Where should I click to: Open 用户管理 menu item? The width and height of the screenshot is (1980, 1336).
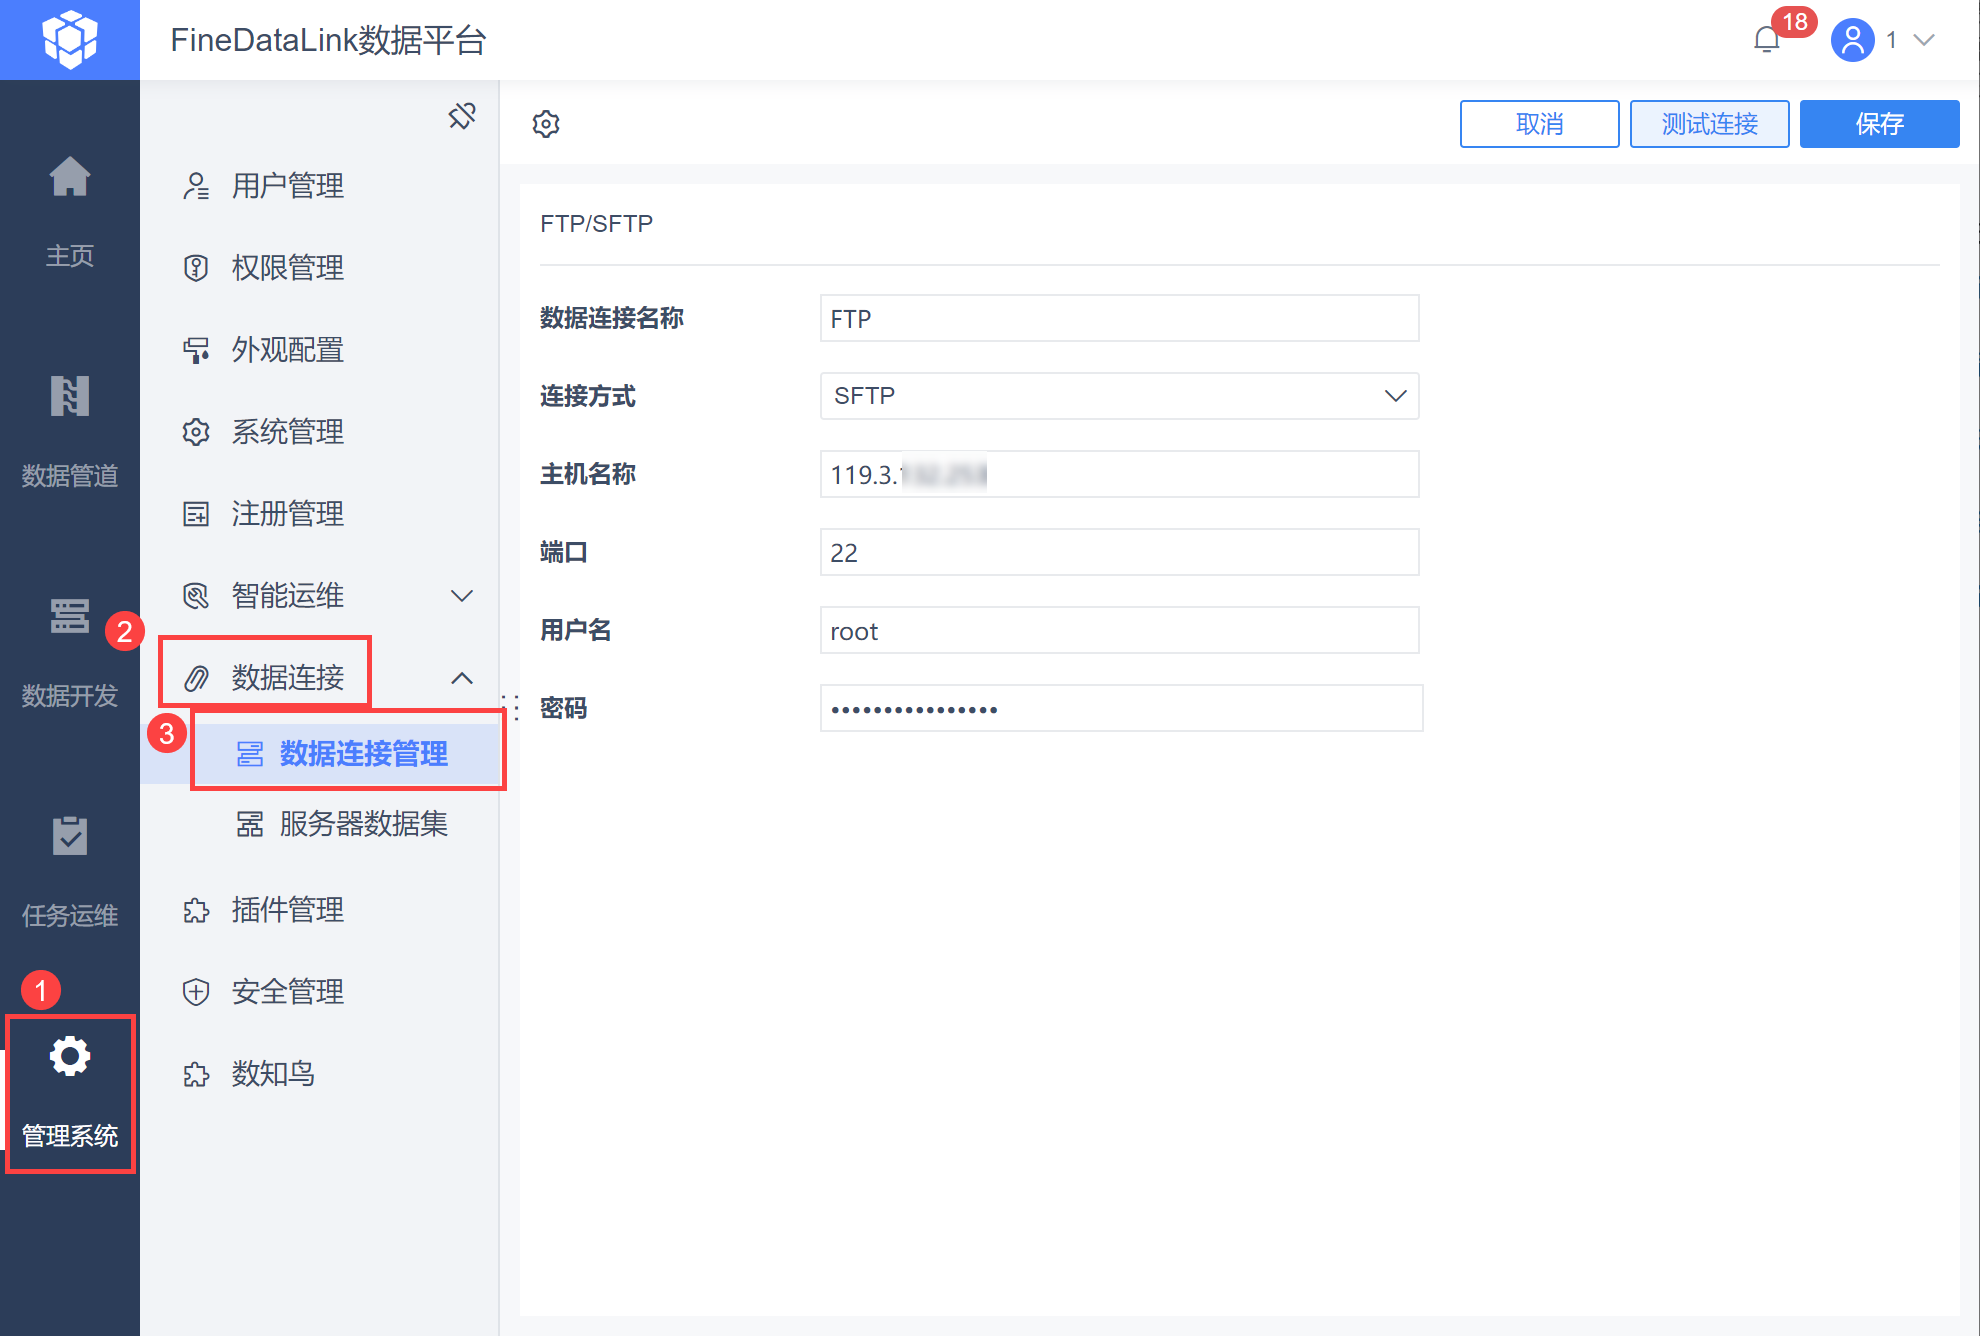tap(287, 186)
